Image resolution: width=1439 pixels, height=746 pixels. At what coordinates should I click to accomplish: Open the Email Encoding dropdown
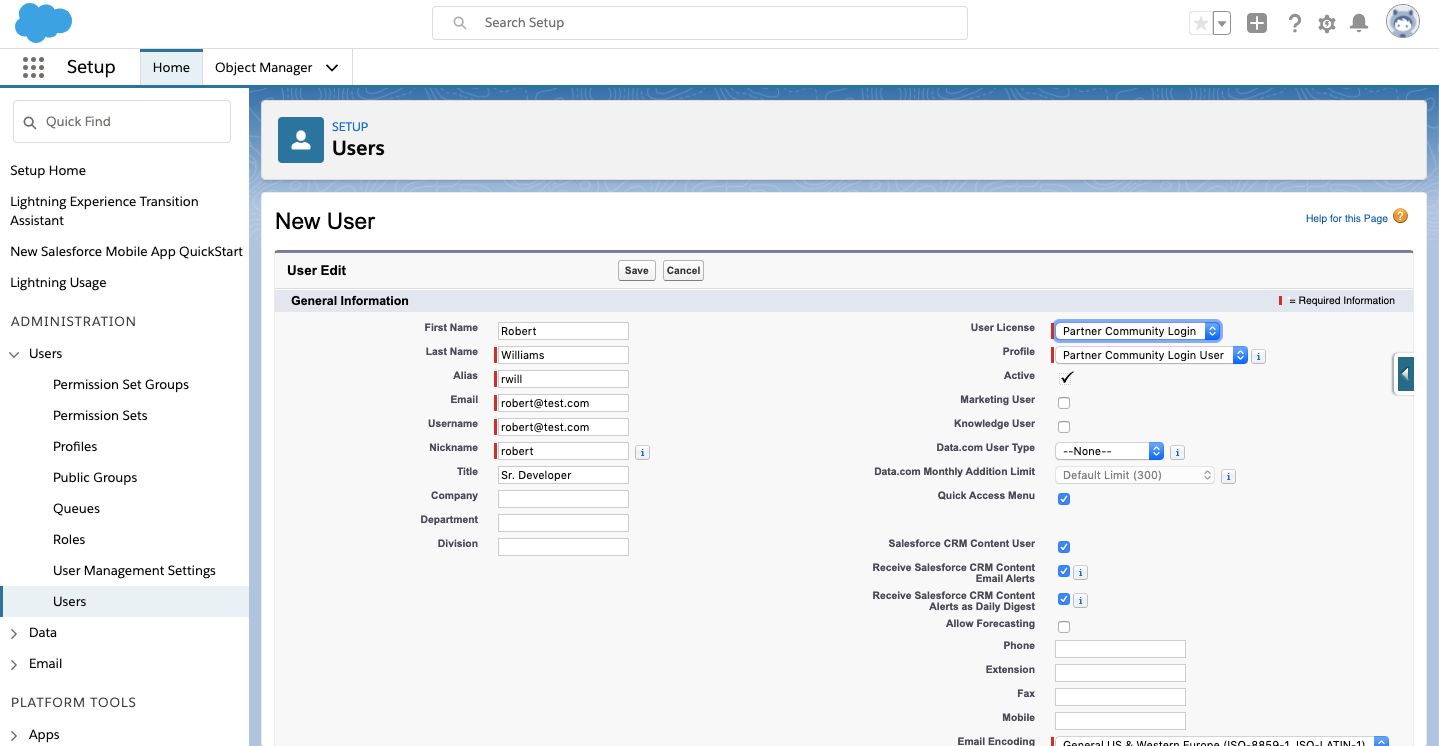[x=1222, y=742]
